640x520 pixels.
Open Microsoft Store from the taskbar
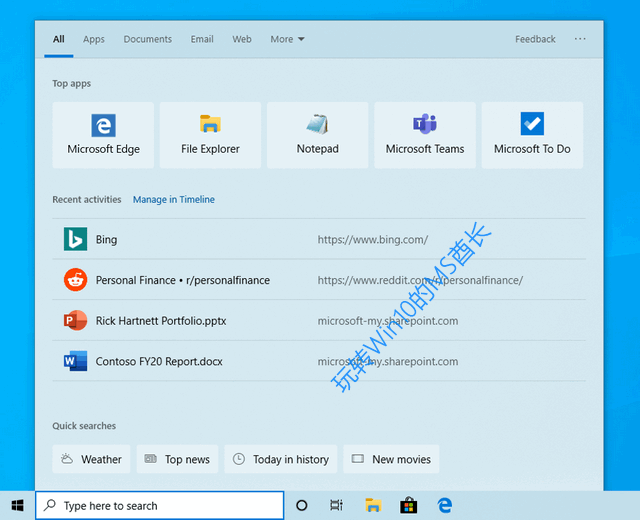coord(409,506)
